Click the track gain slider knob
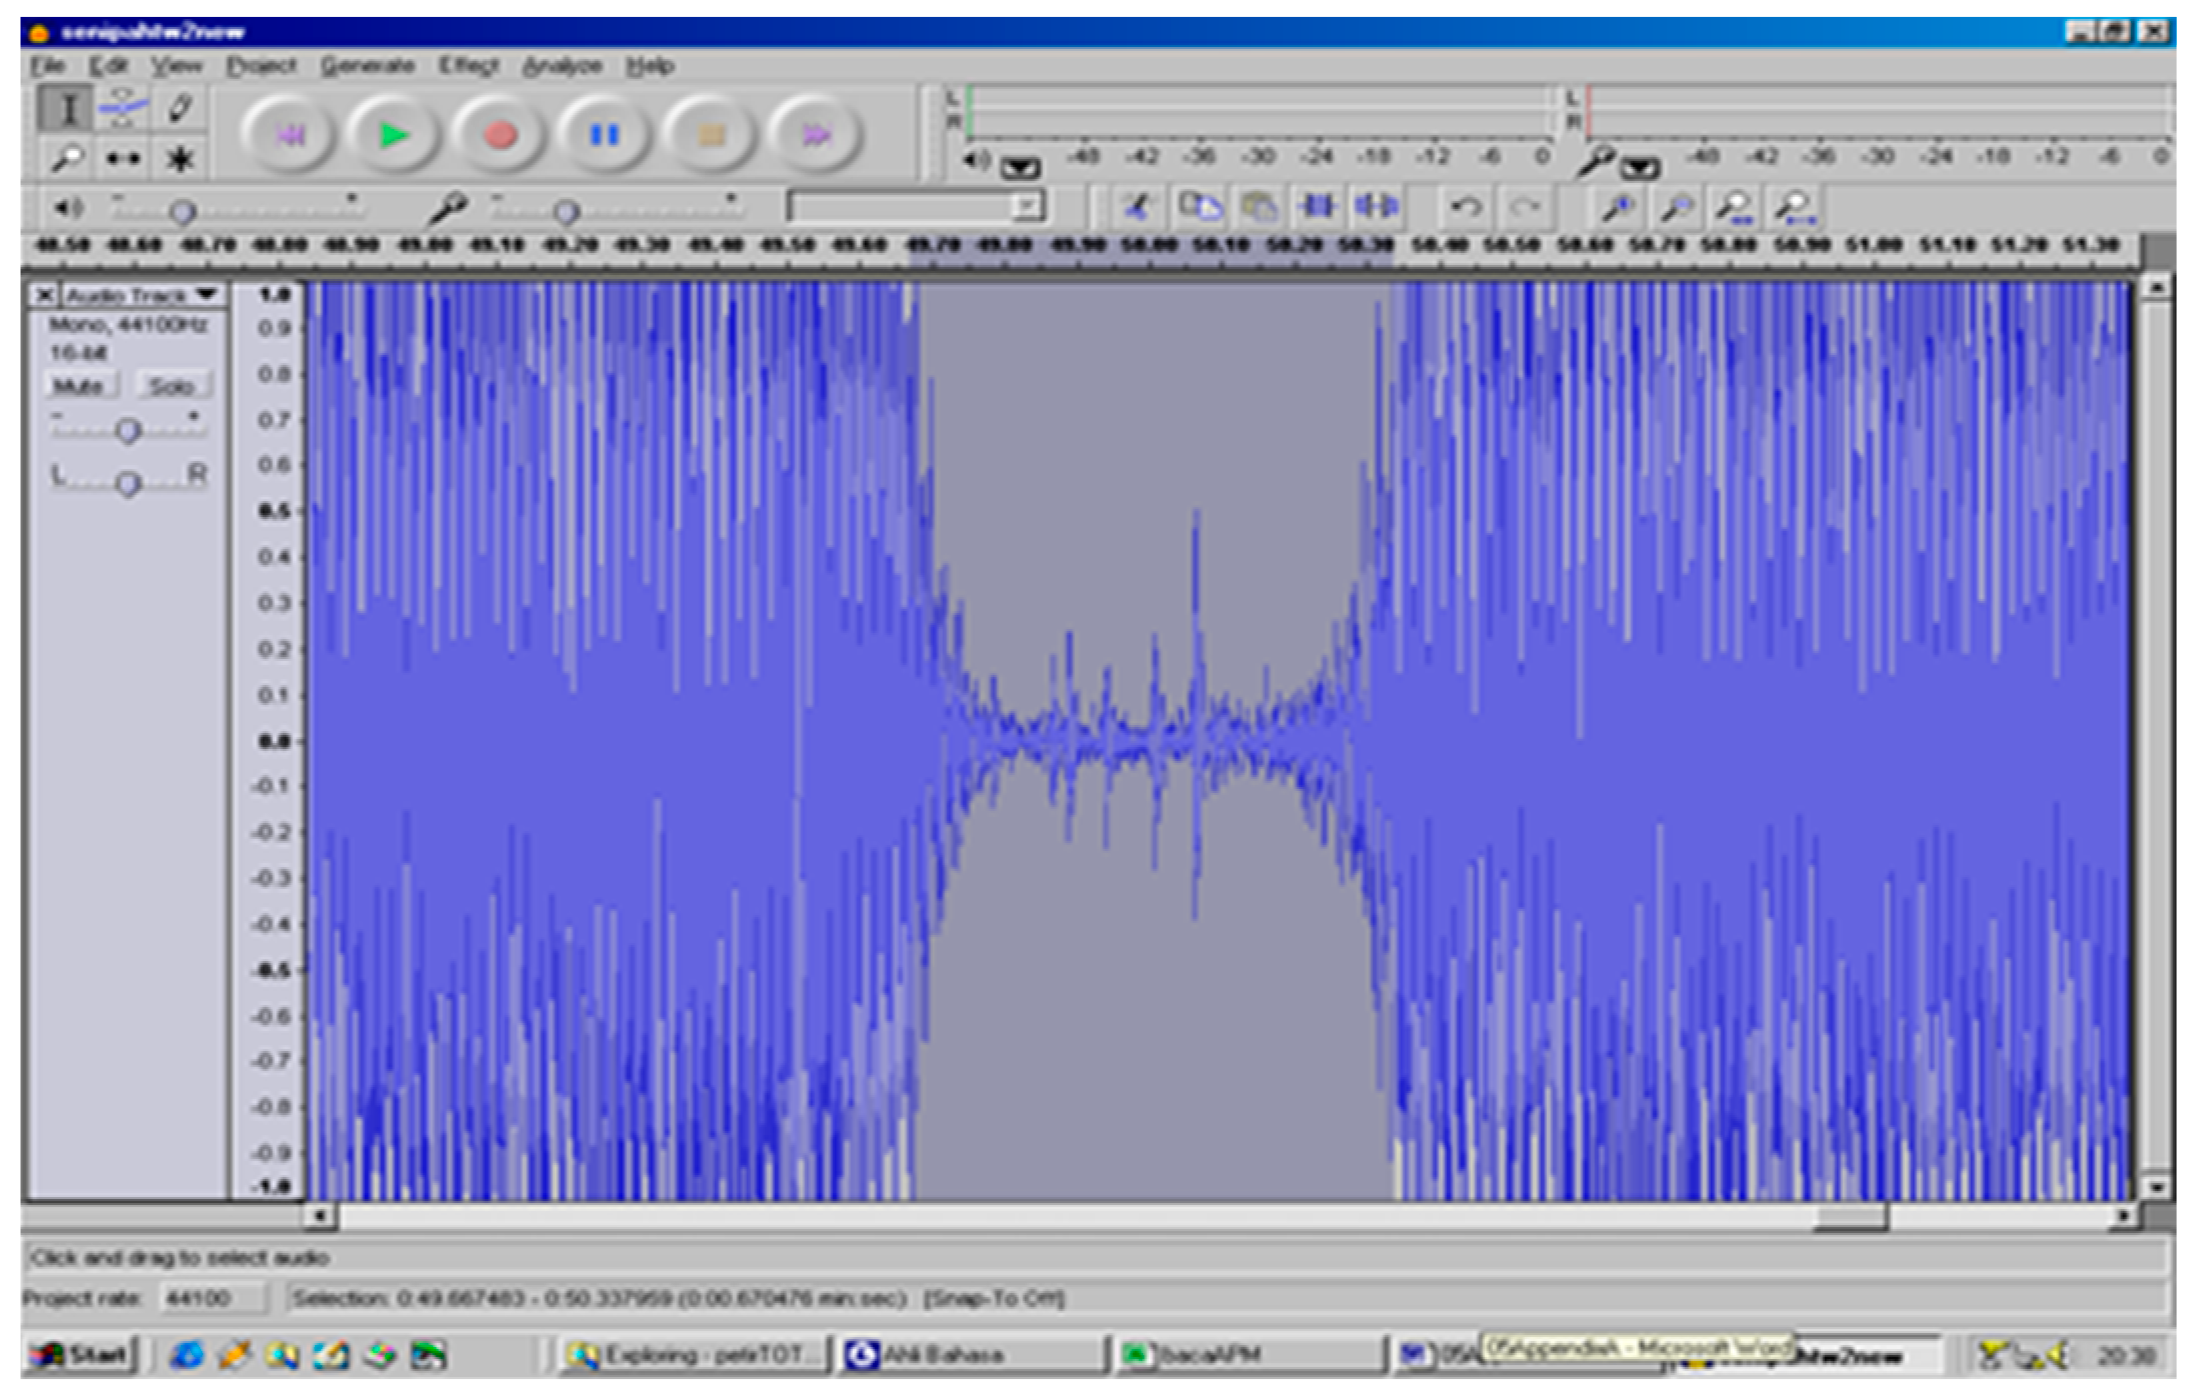 coord(127,431)
